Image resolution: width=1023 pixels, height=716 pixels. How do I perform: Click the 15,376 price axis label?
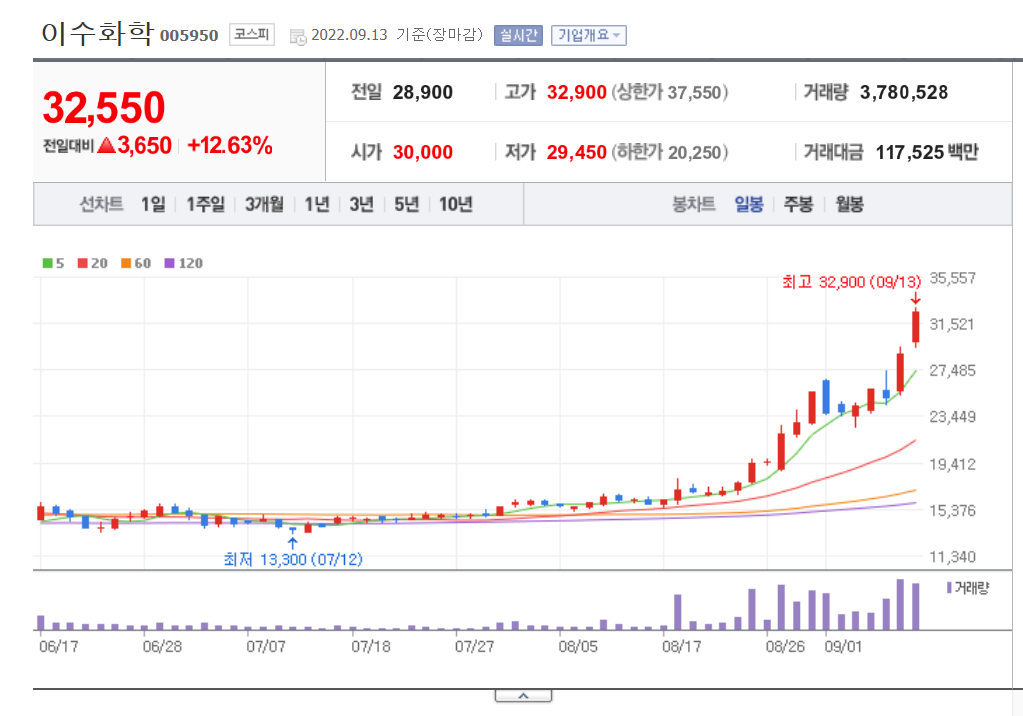(953, 510)
